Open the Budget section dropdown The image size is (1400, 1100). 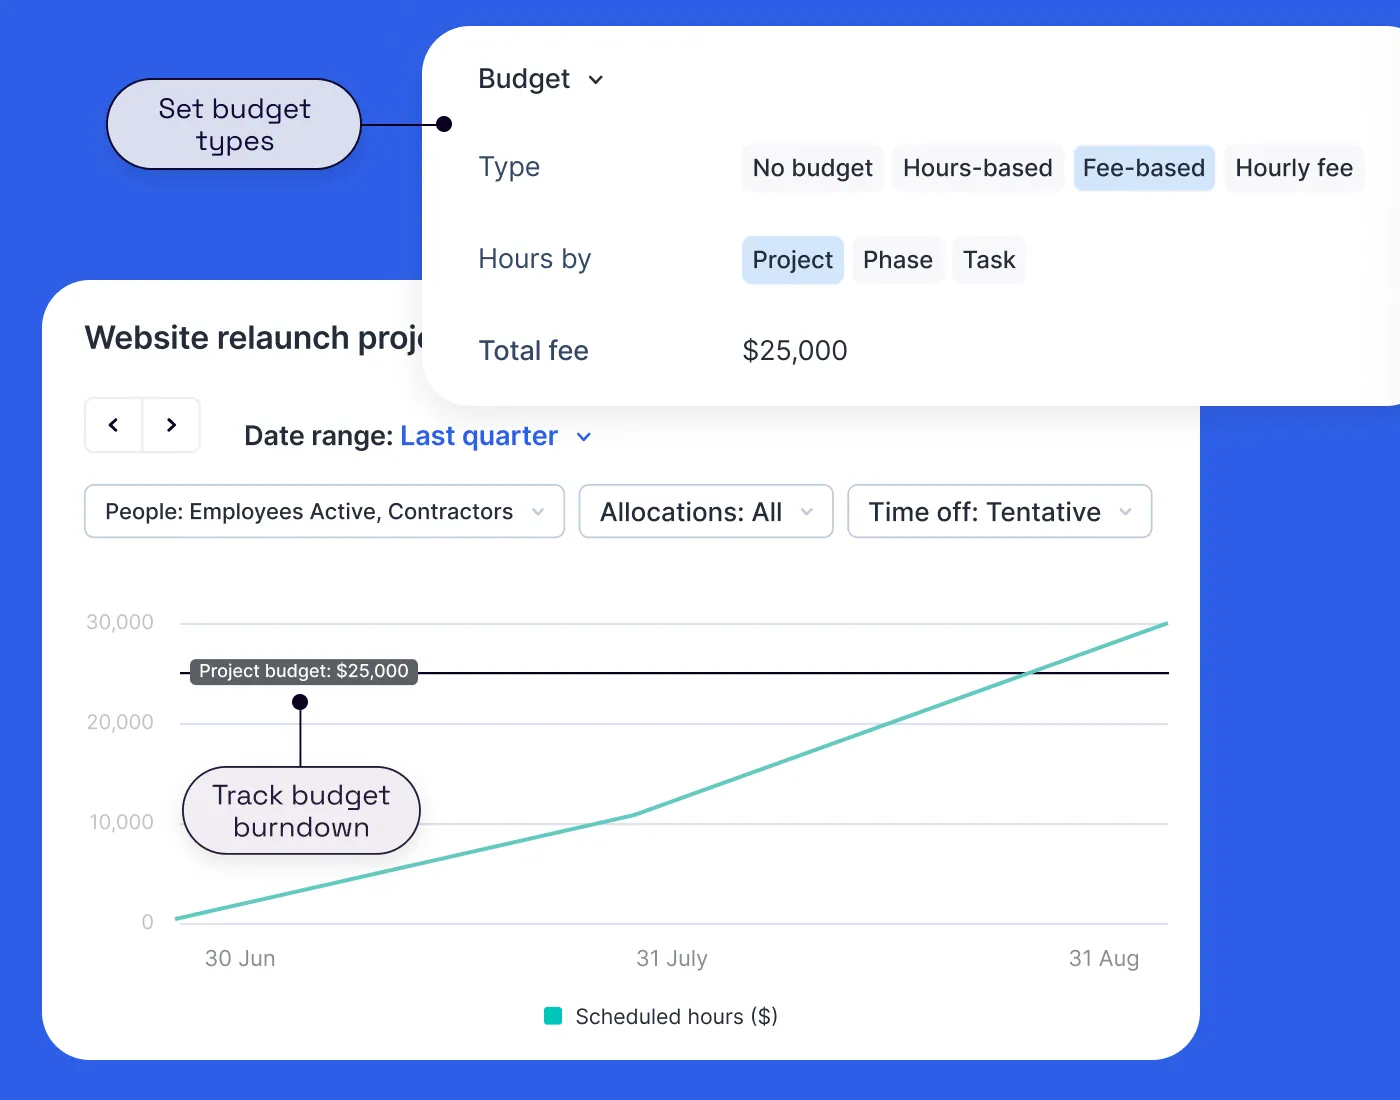[541, 79]
